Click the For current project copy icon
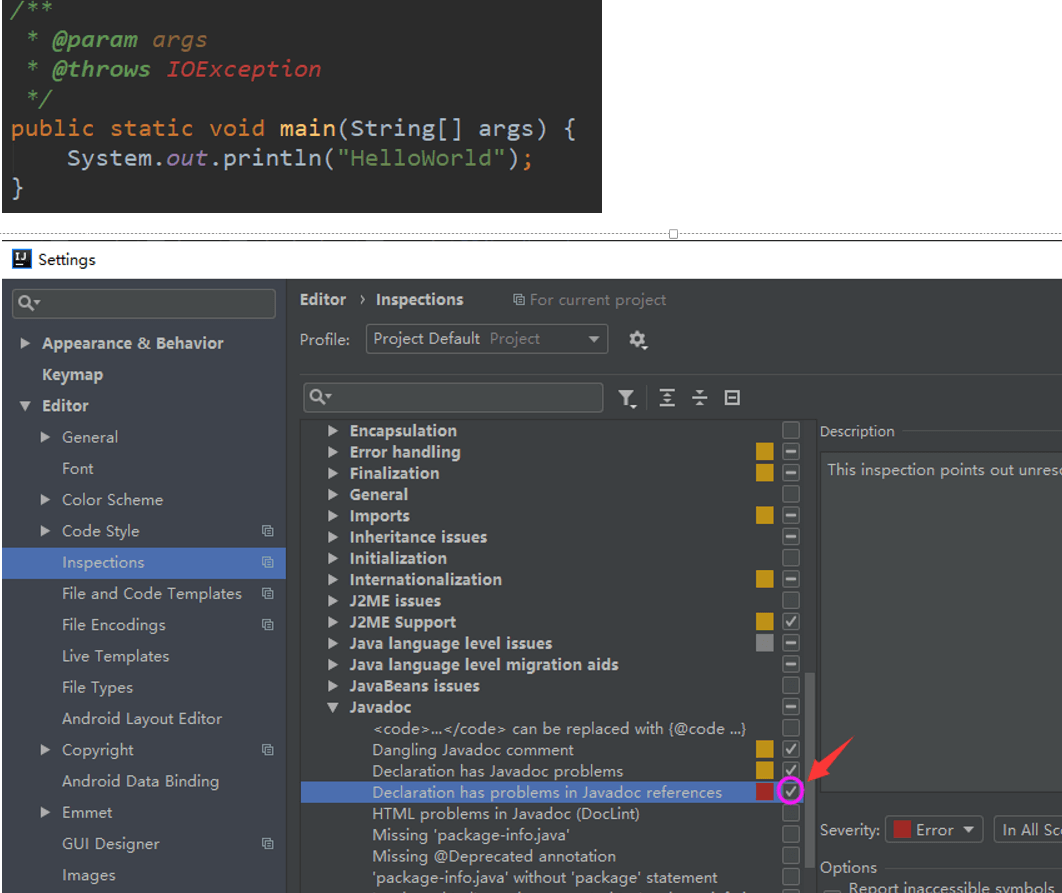1062x893 pixels. (x=519, y=299)
